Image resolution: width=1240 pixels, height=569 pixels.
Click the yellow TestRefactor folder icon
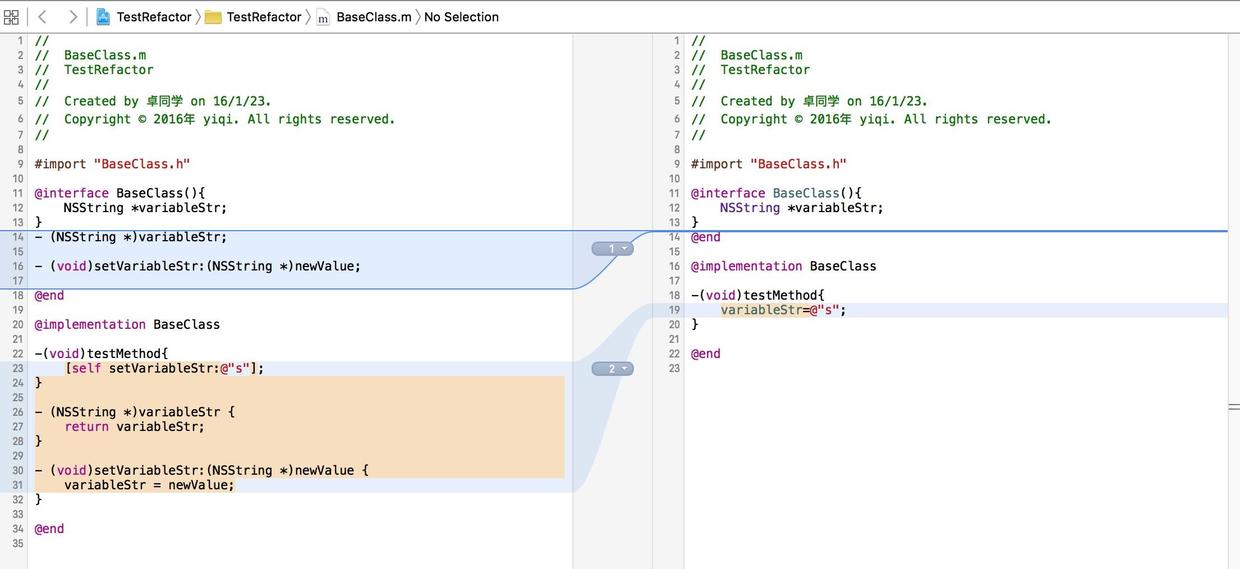[x=213, y=17]
